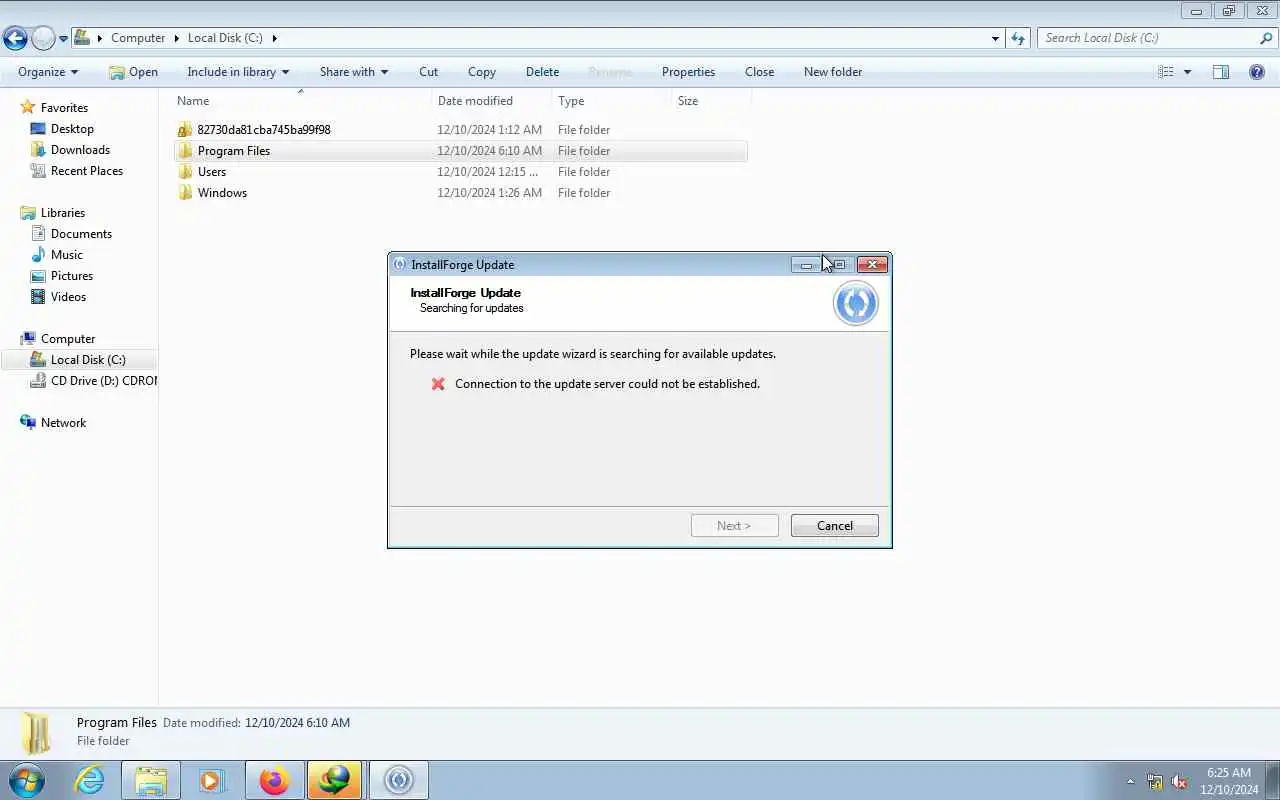Open Desktop in the navigation pane

(72, 129)
